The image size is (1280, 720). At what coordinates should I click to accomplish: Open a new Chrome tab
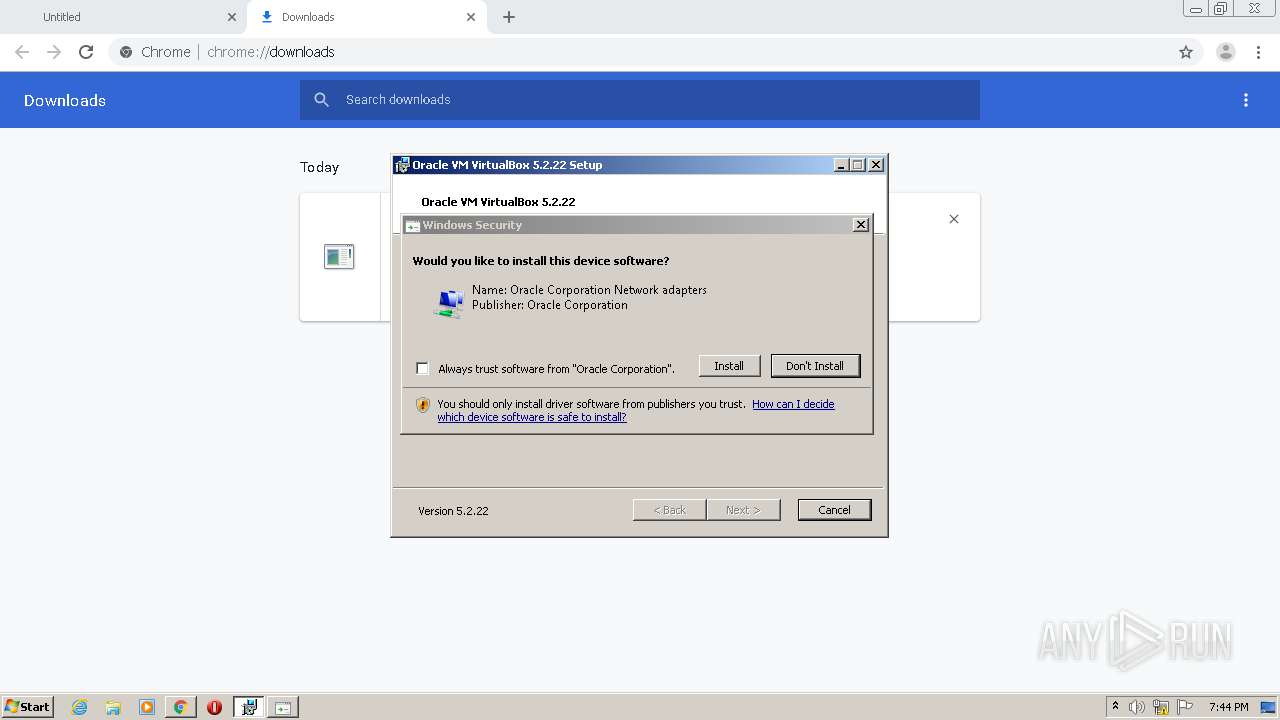click(509, 17)
